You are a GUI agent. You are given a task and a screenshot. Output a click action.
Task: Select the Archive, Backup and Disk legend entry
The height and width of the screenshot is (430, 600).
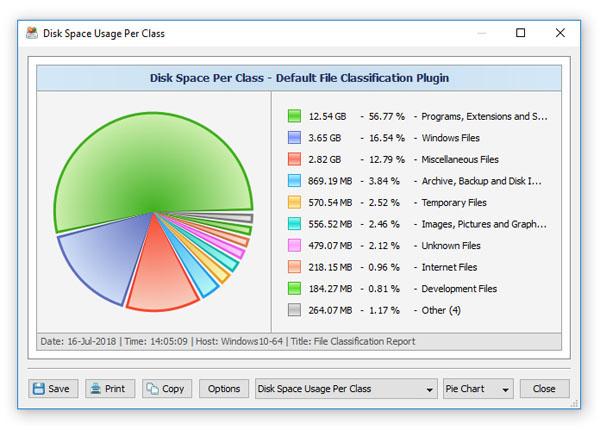click(x=483, y=181)
